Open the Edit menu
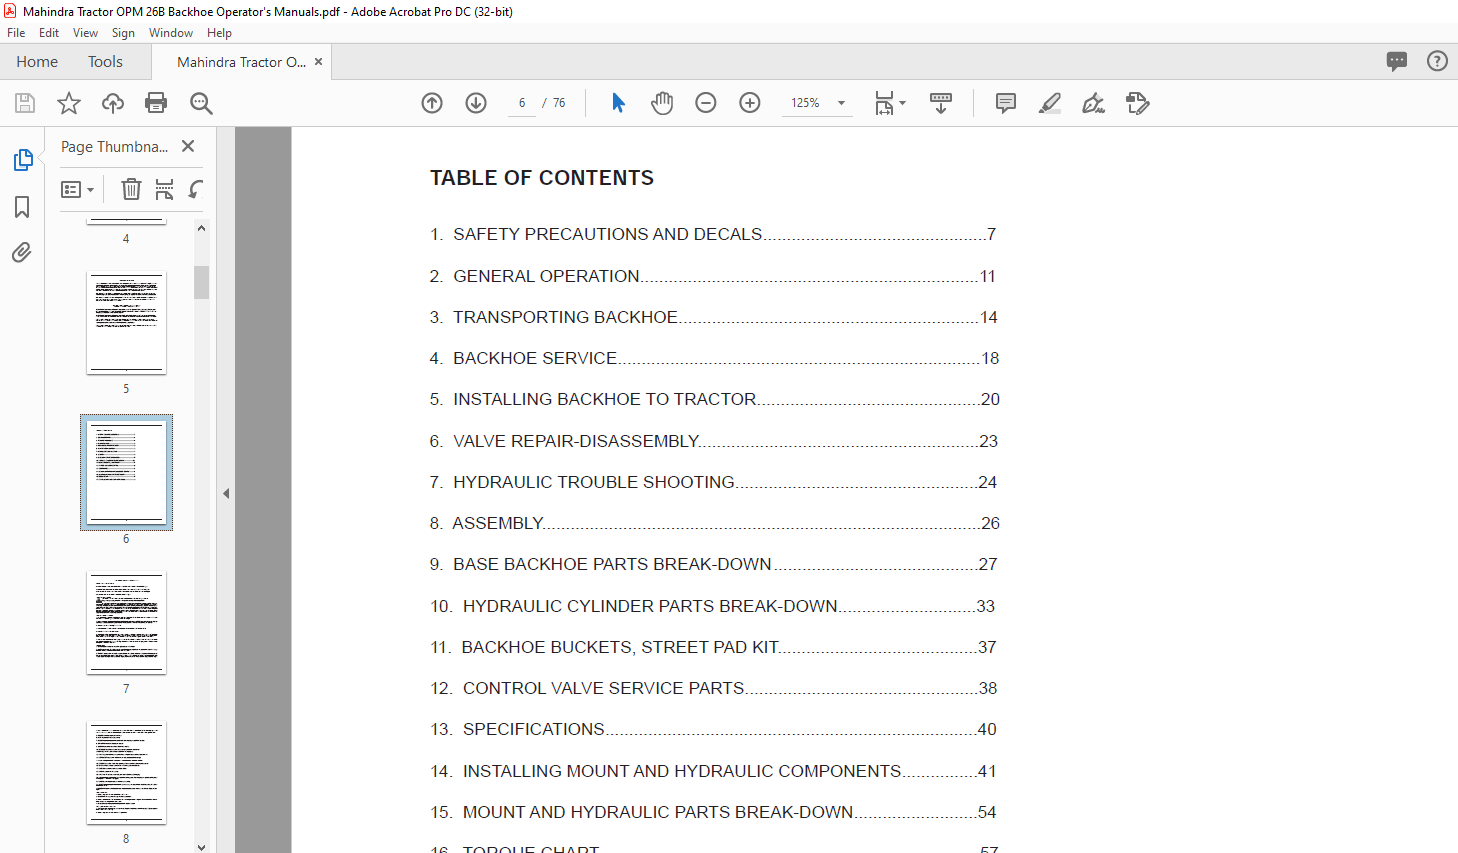 pos(49,33)
